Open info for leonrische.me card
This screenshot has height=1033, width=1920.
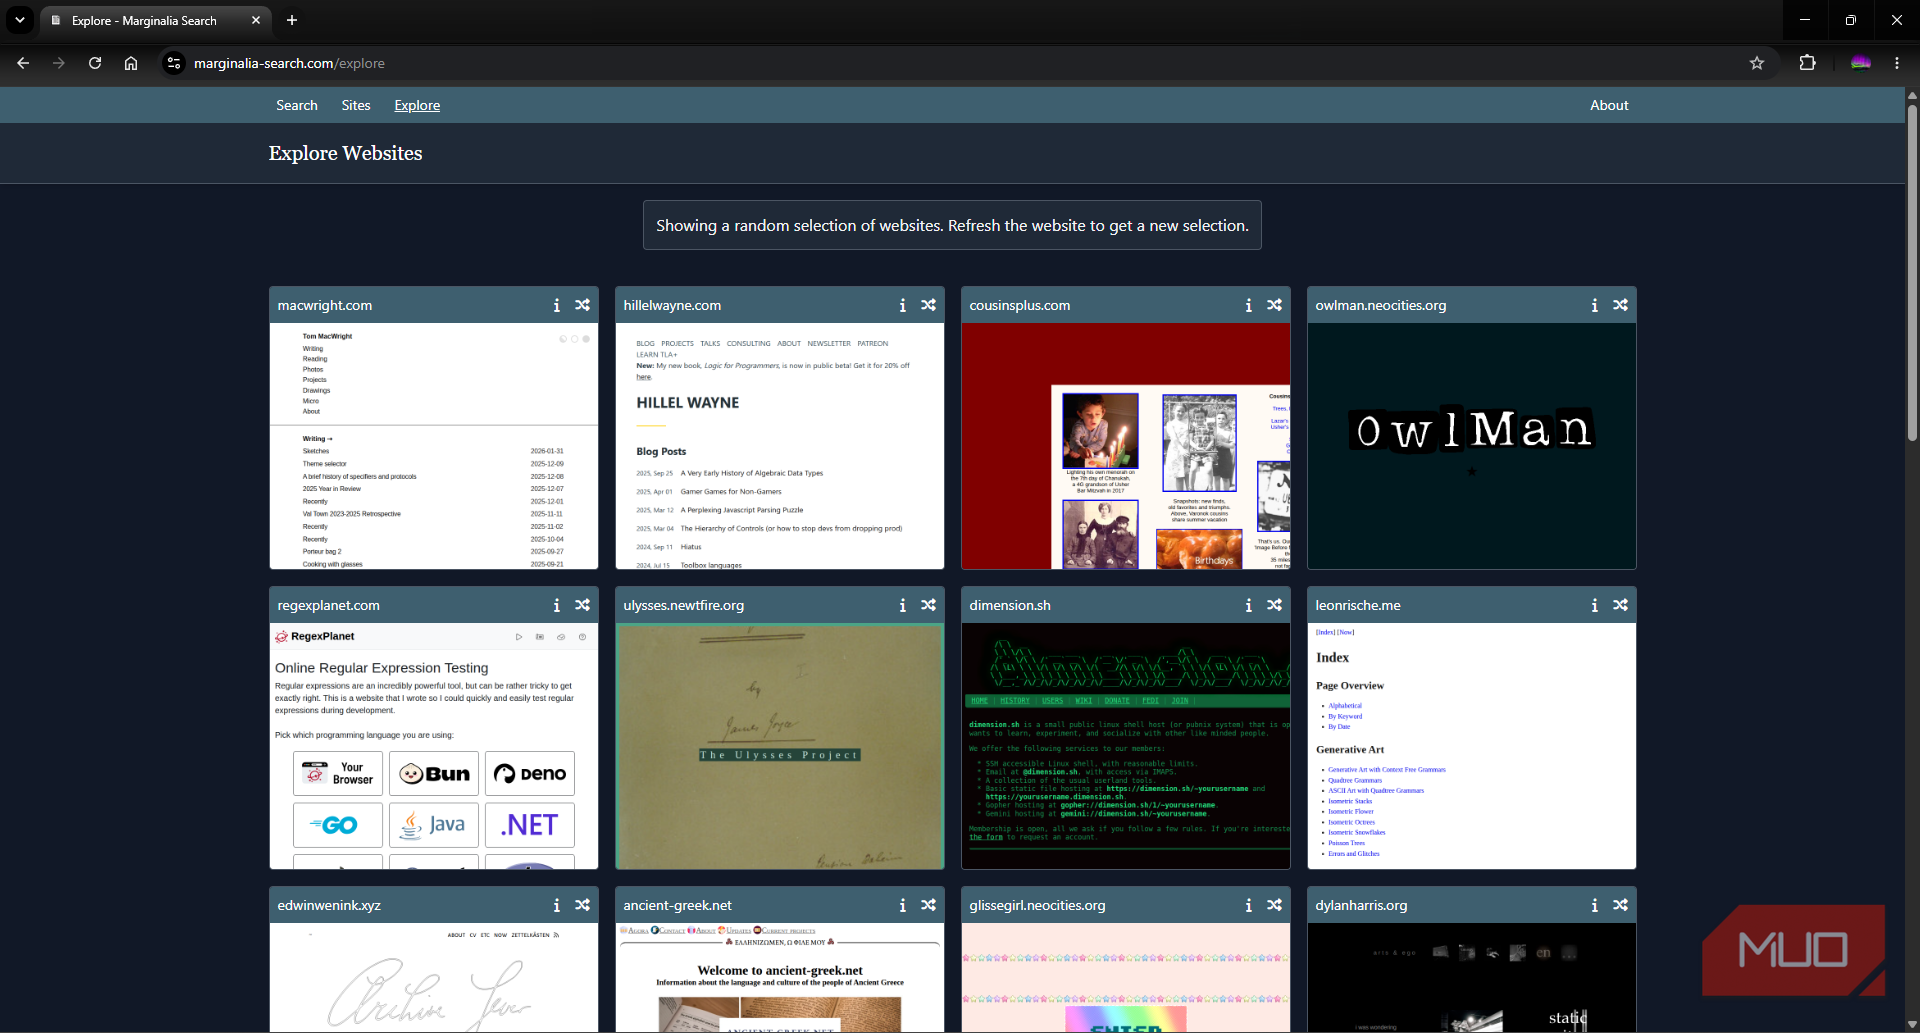[1595, 605]
